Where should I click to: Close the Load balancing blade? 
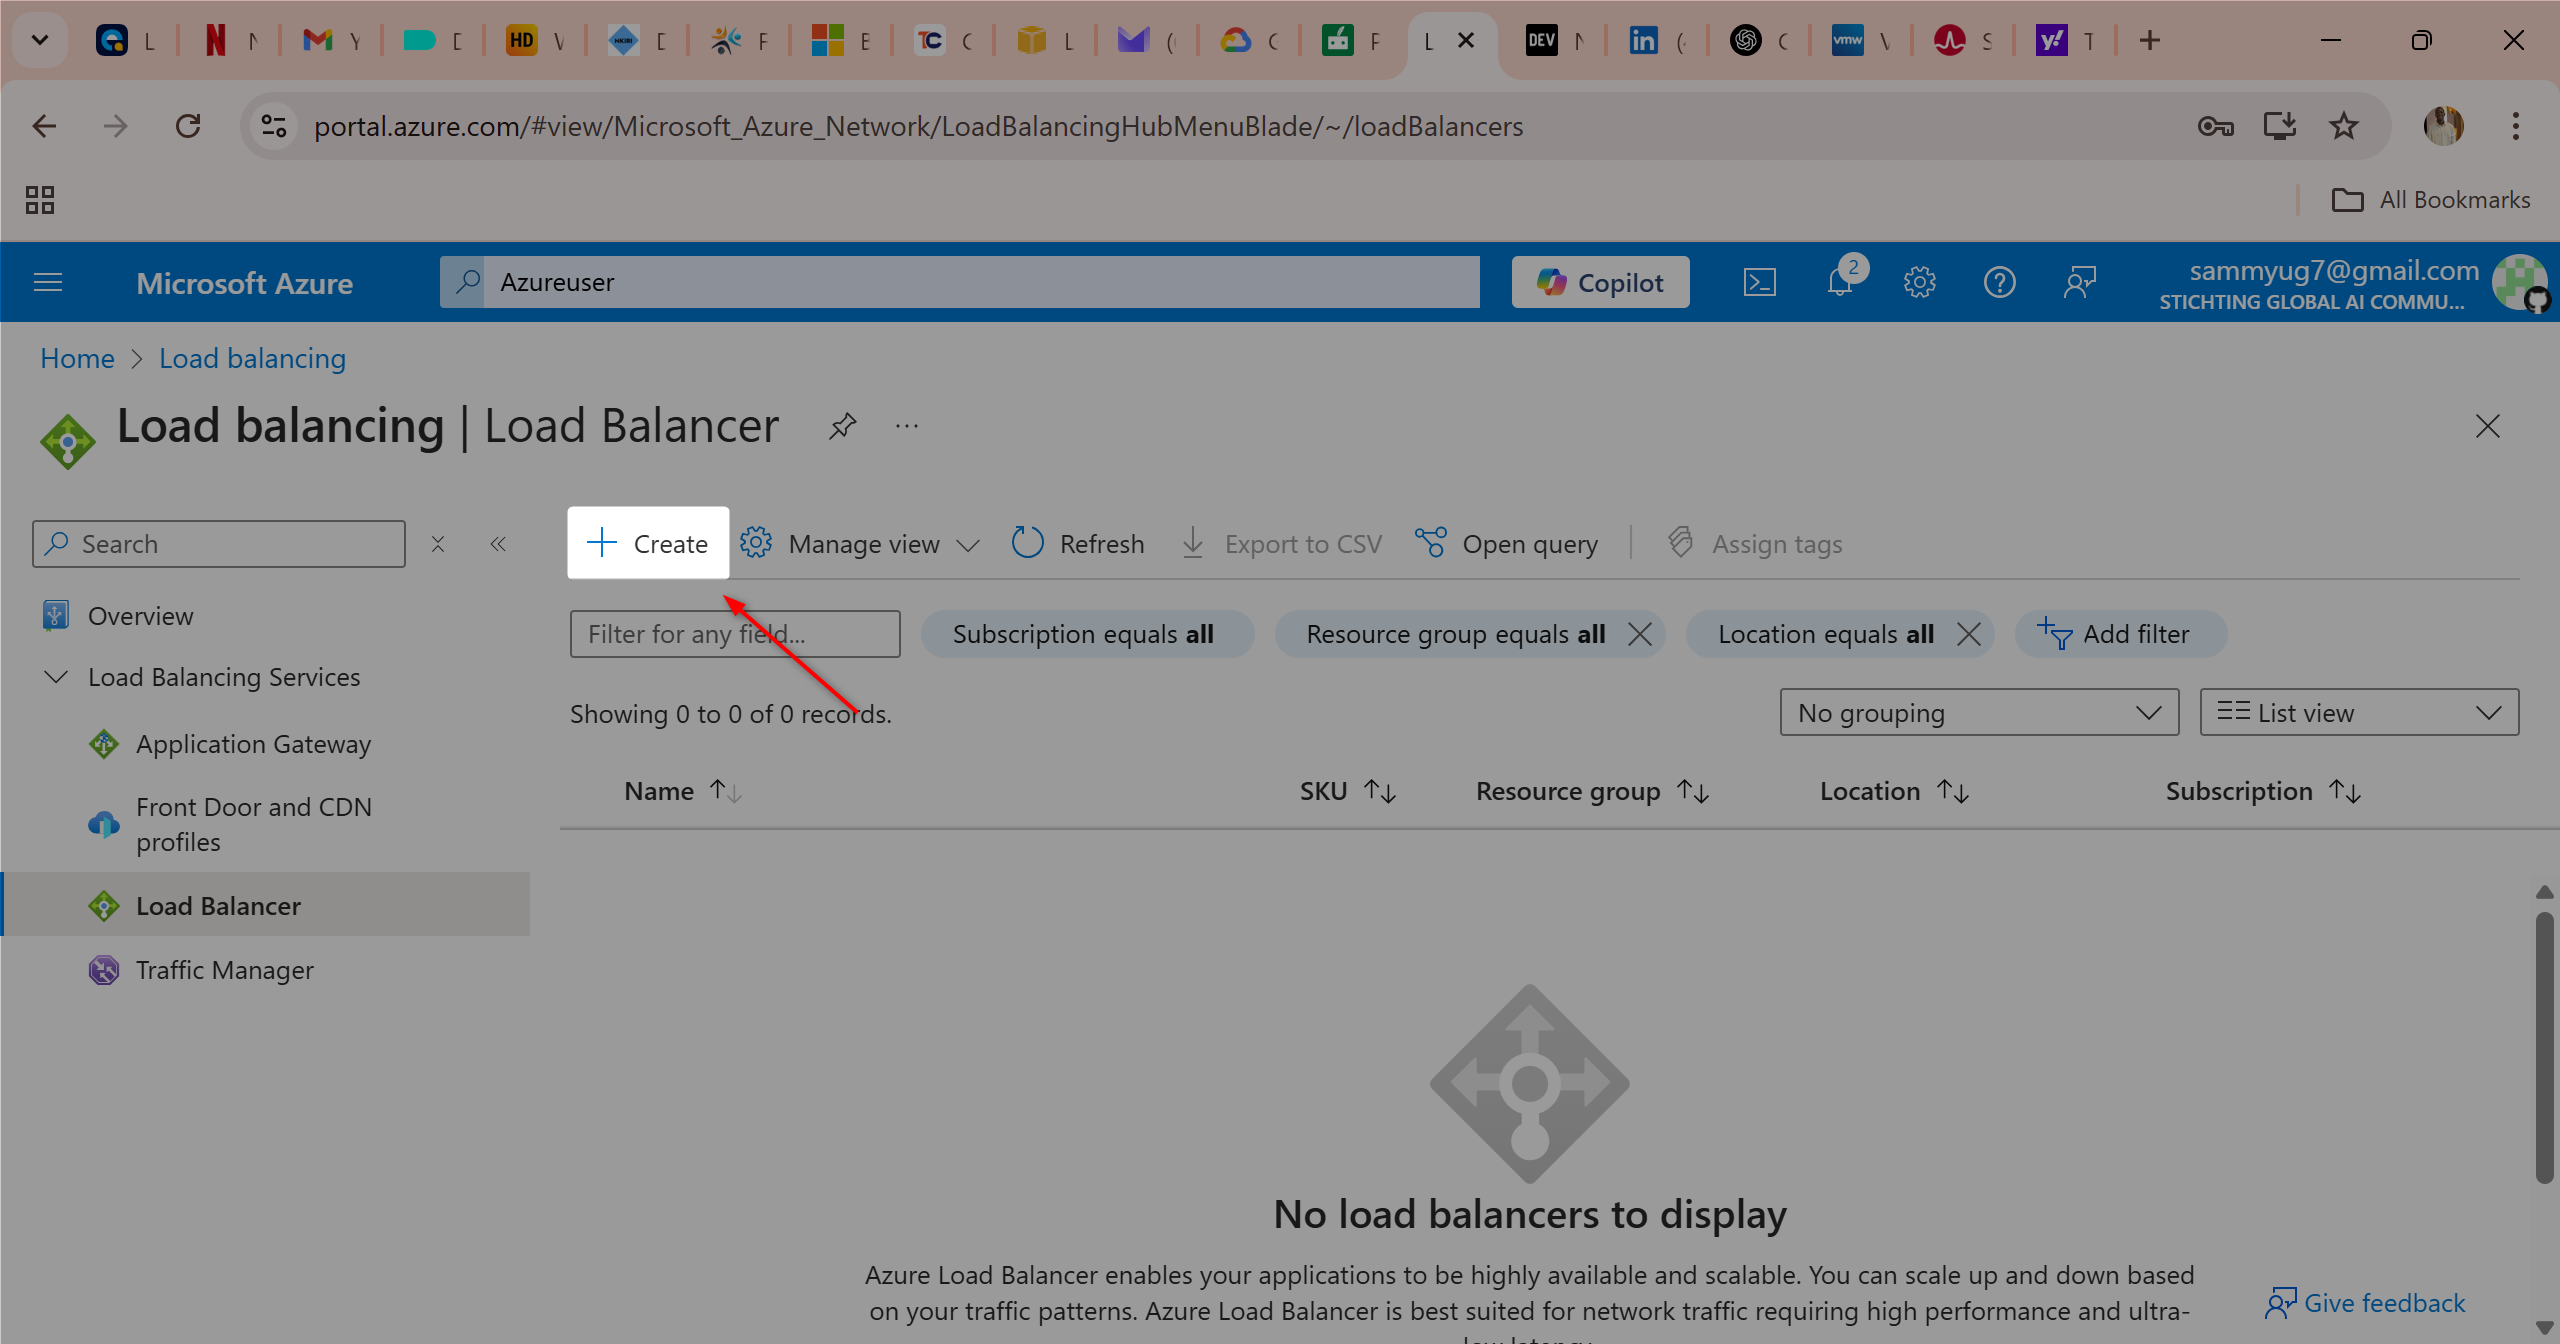click(2488, 426)
